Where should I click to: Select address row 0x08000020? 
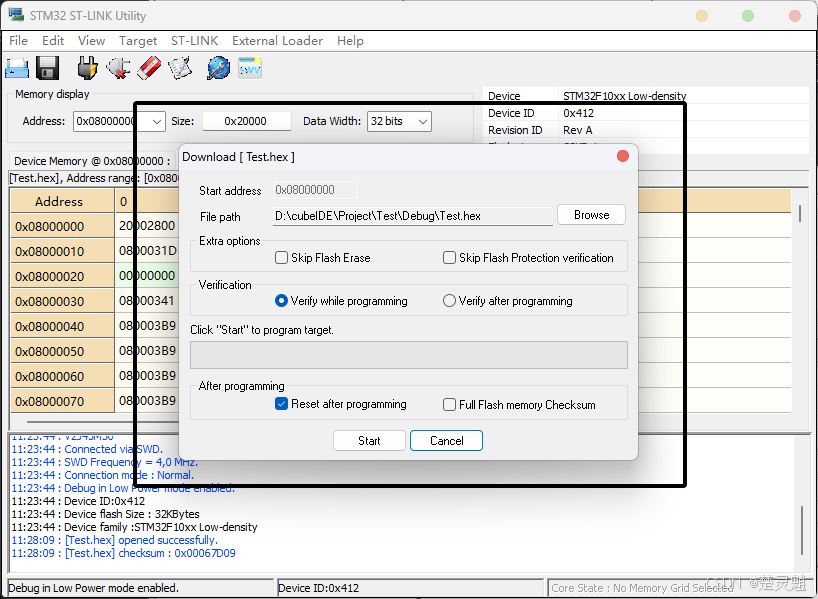[x=62, y=277]
